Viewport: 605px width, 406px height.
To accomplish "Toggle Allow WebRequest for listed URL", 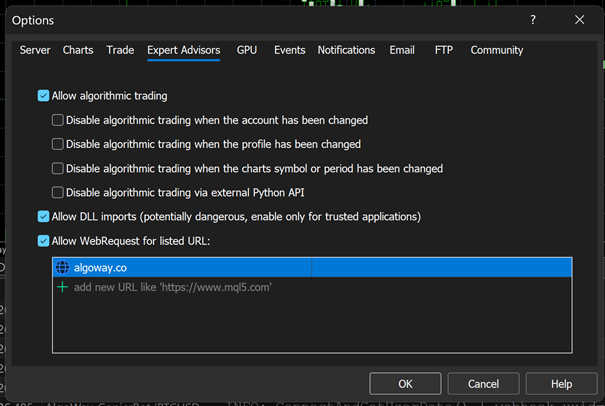I will click(x=43, y=241).
